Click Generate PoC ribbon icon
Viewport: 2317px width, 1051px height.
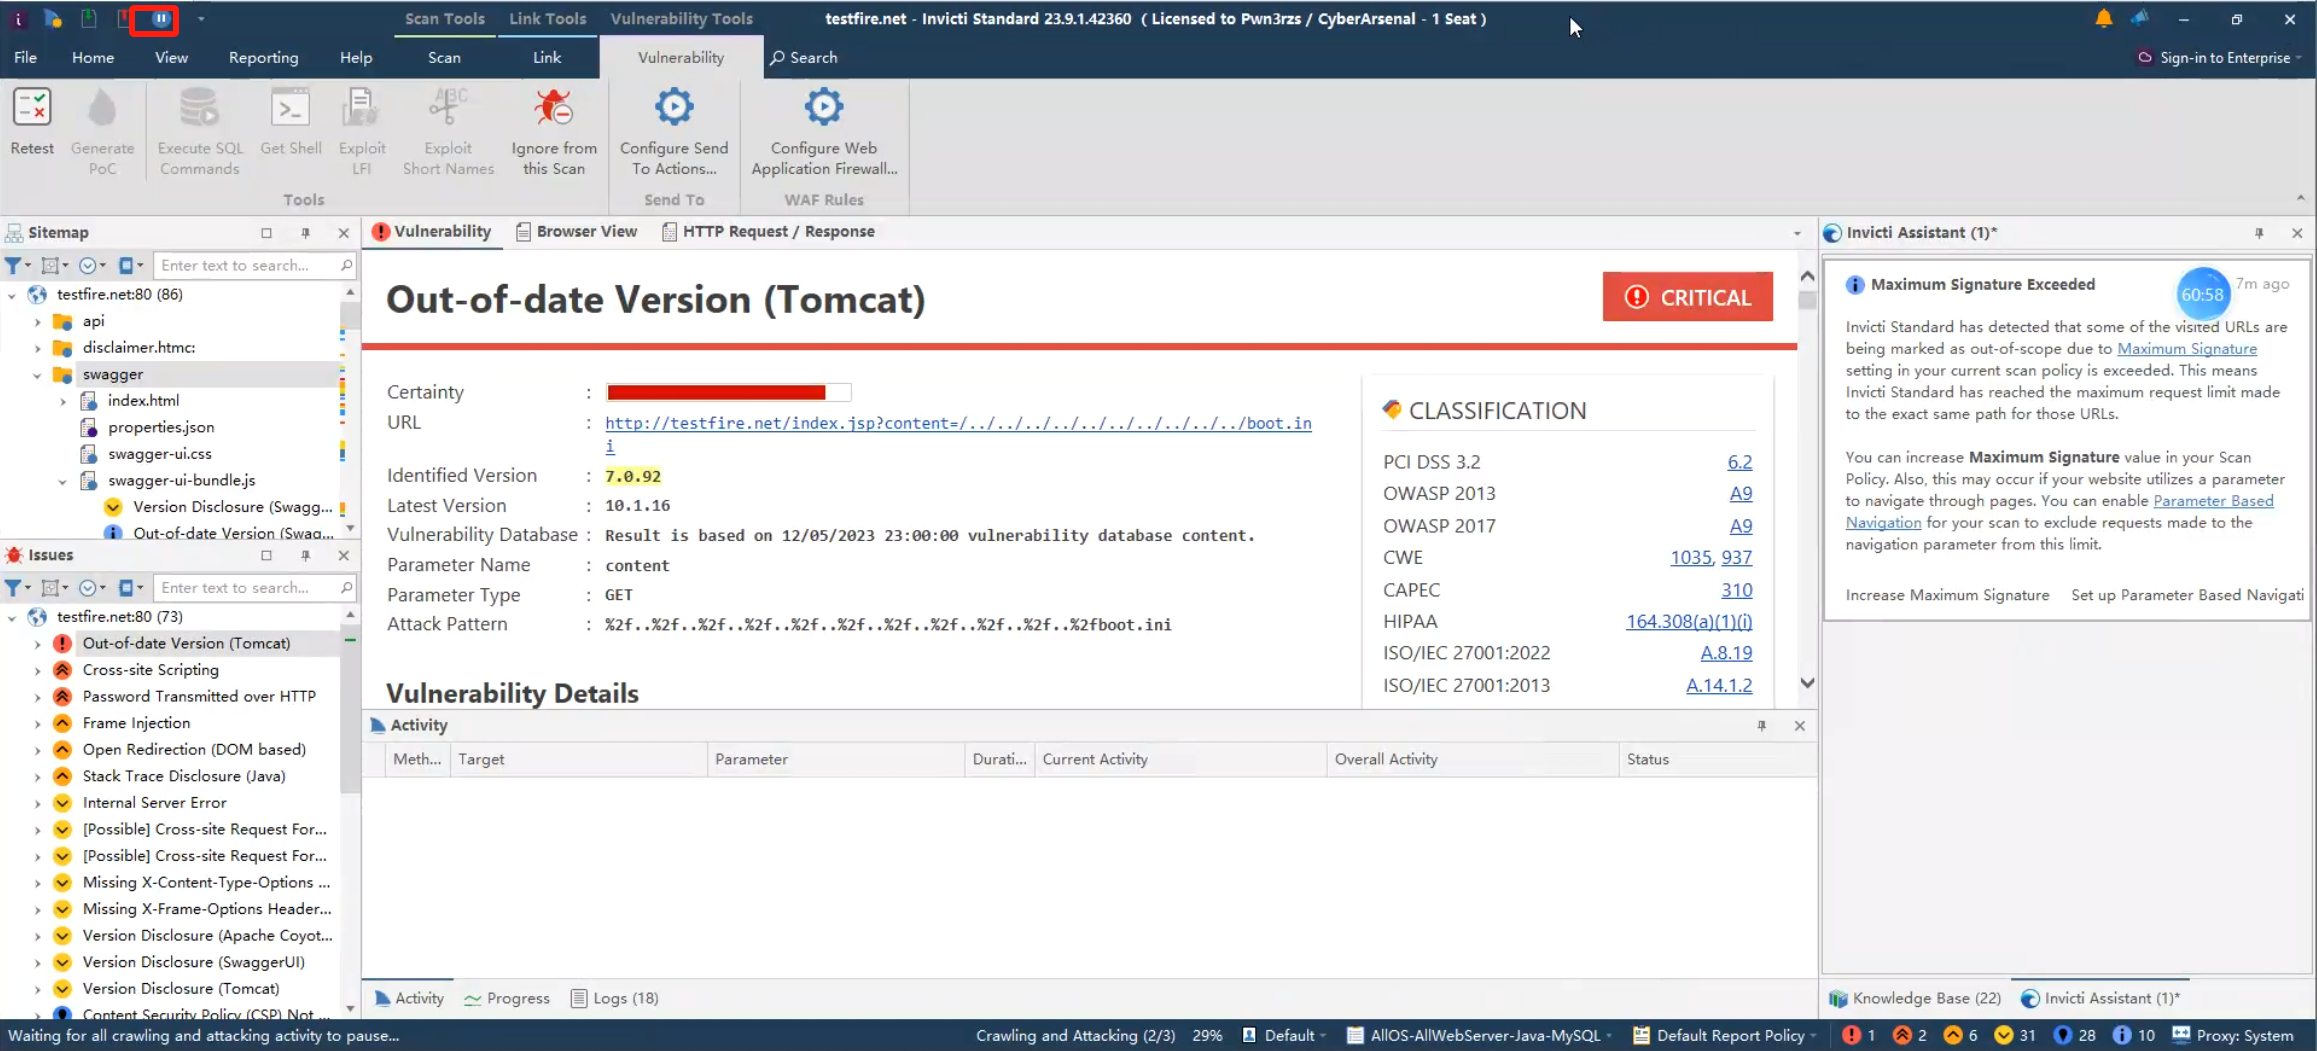point(102,108)
